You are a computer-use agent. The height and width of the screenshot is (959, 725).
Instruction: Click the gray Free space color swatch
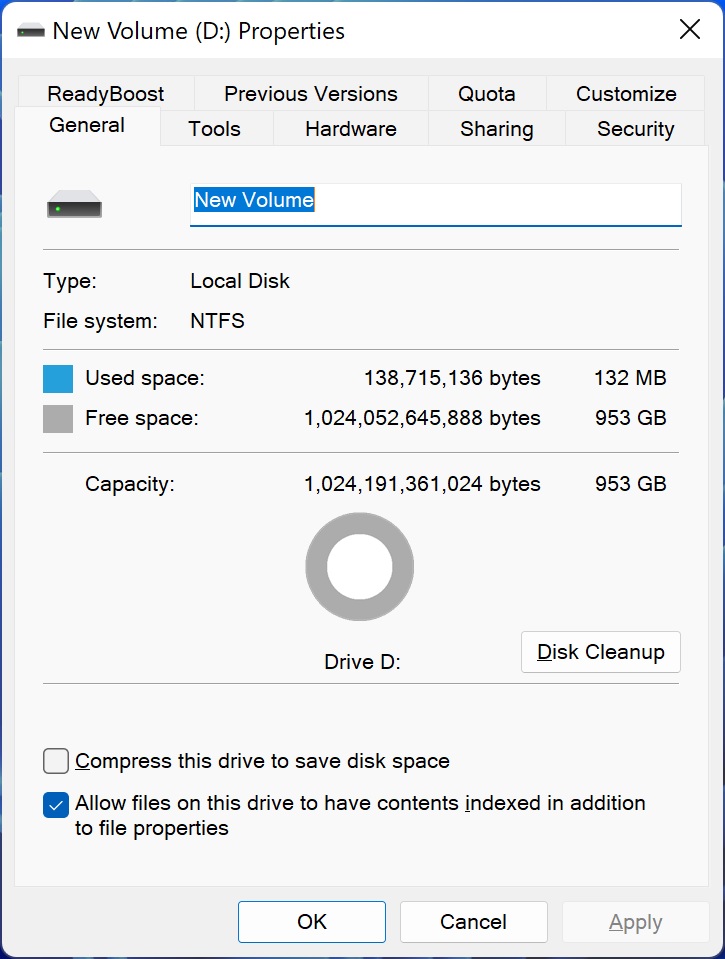tap(58, 419)
